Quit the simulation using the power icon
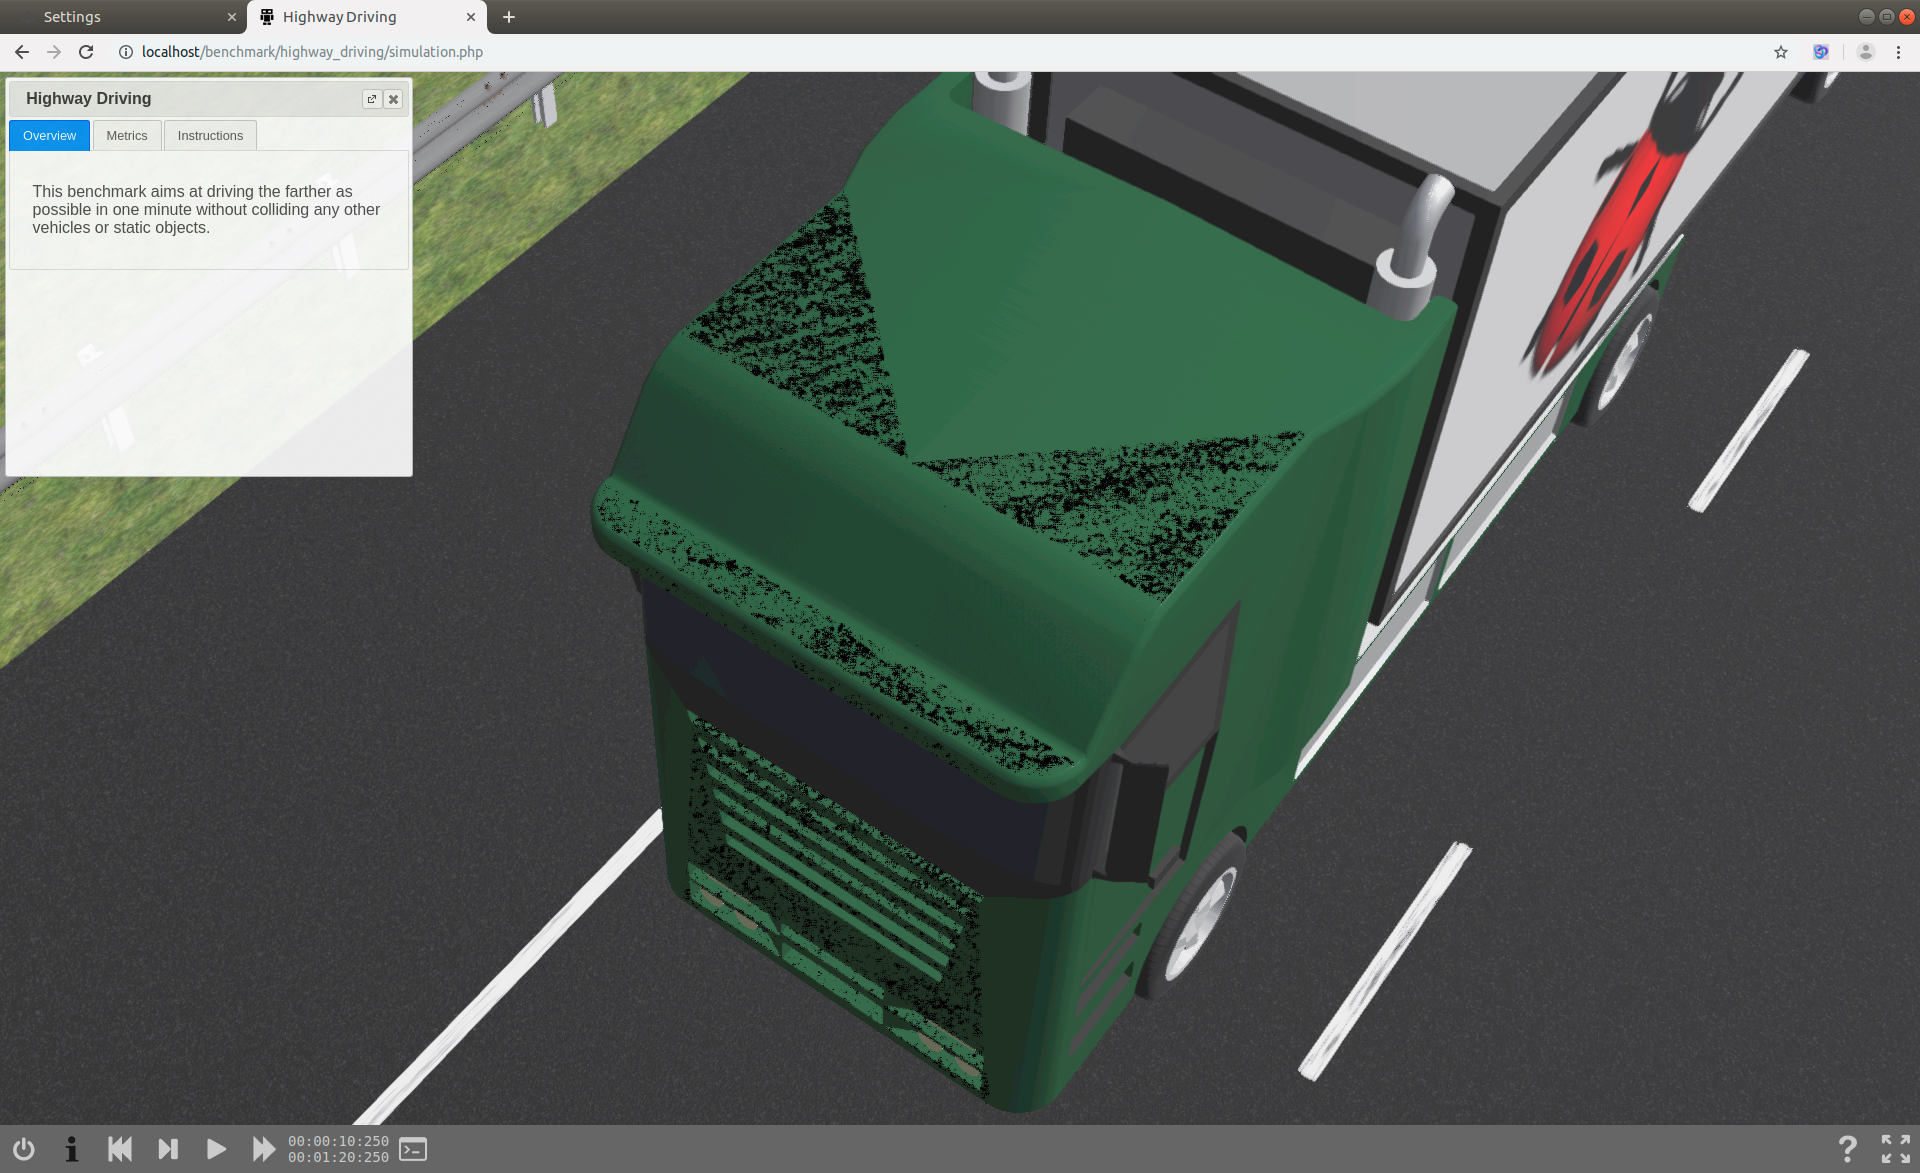 click(22, 1149)
